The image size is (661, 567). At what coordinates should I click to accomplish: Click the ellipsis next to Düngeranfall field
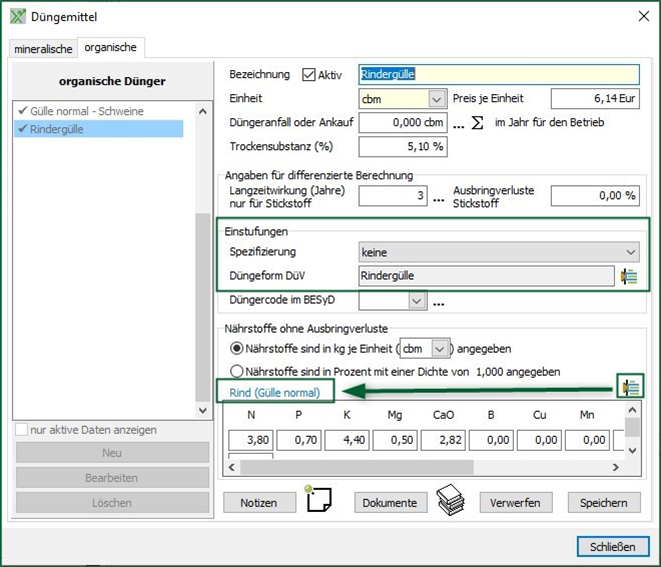(458, 125)
